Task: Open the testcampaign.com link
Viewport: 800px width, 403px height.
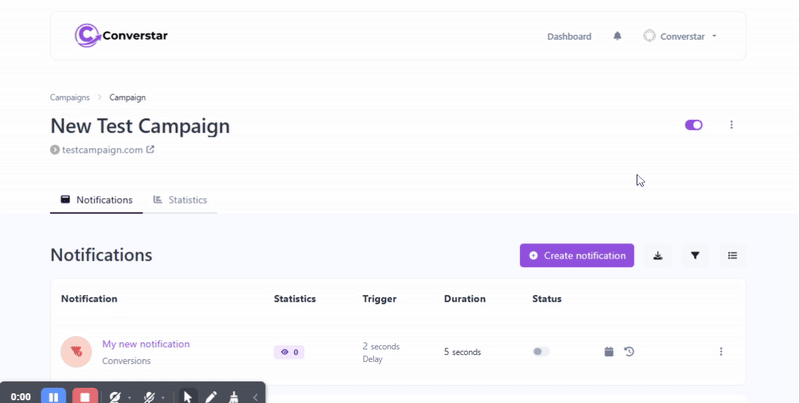Action: (103, 150)
